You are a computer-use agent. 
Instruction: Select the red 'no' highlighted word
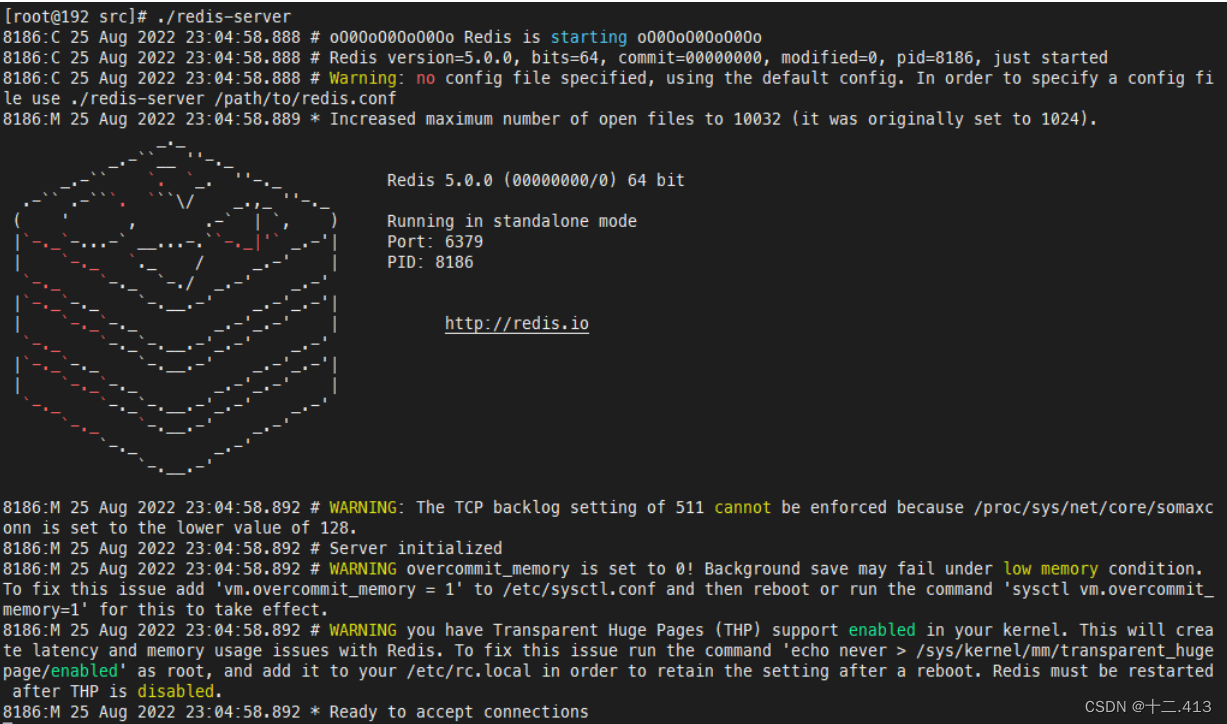coord(425,77)
